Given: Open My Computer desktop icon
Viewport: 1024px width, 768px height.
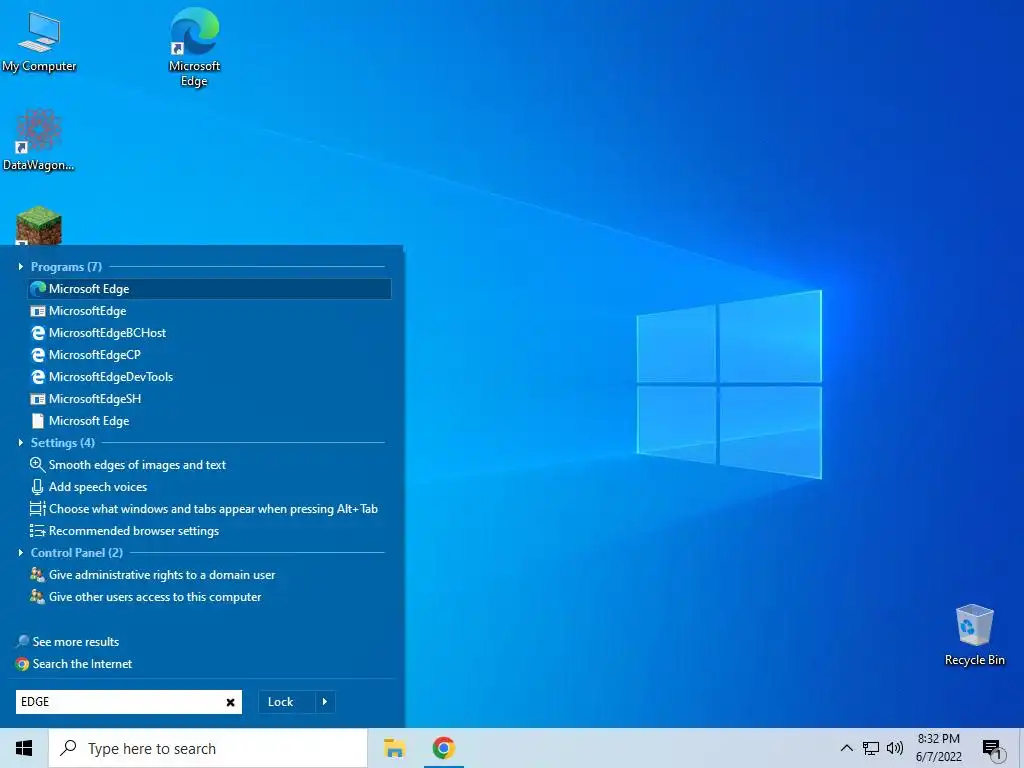Looking at the screenshot, I should (39, 42).
